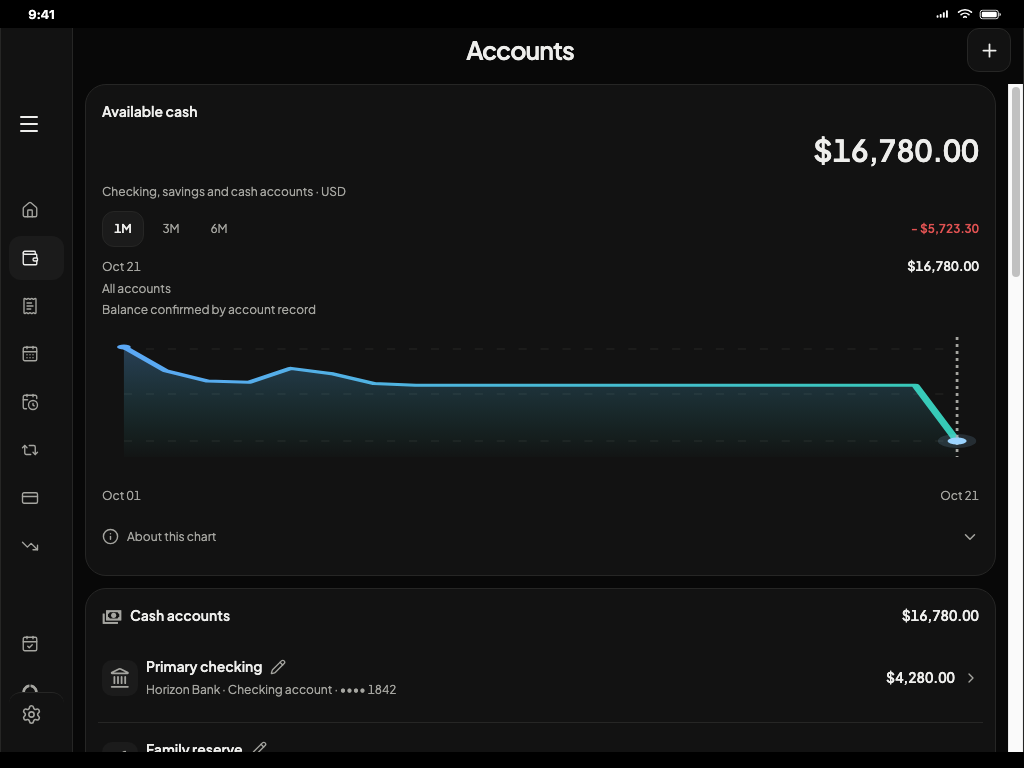The height and width of the screenshot is (768, 1024).
Task: Click the info icon beside About this chart
Action: (110, 536)
